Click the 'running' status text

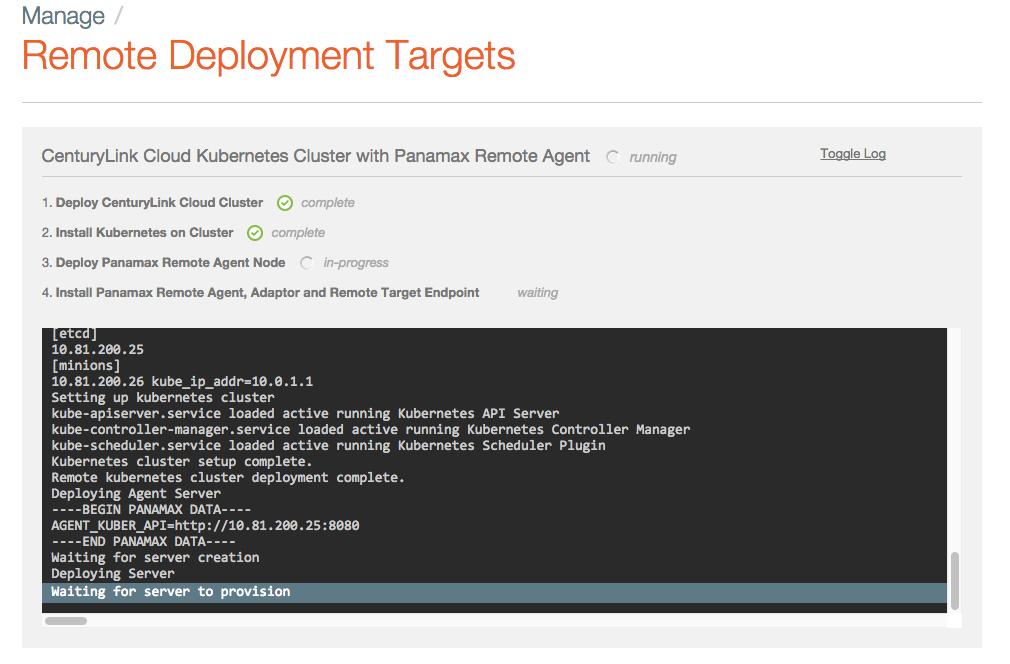click(653, 157)
